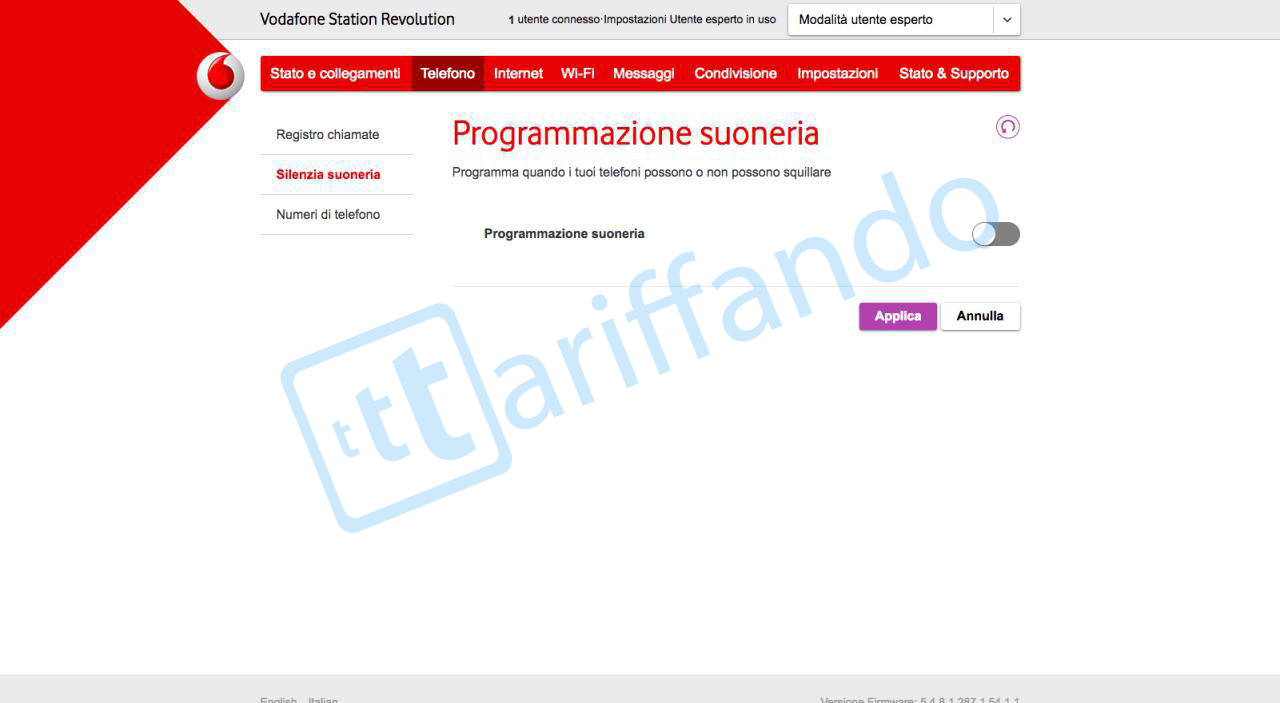Open Numeri di telefono in the sidebar
Image resolution: width=1280 pixels, height=703 pixels.
(328, 215)
